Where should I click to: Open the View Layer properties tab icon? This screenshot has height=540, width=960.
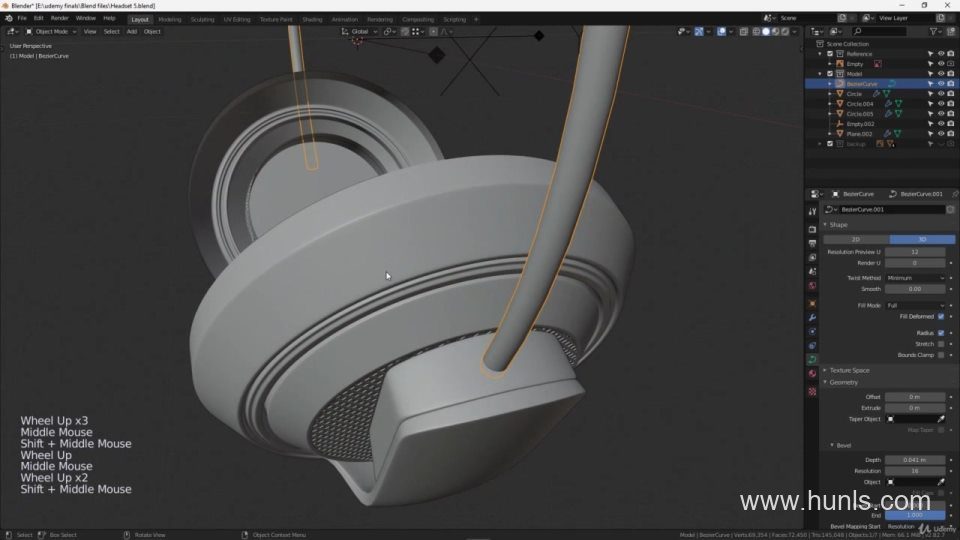(x=812, y=258)
